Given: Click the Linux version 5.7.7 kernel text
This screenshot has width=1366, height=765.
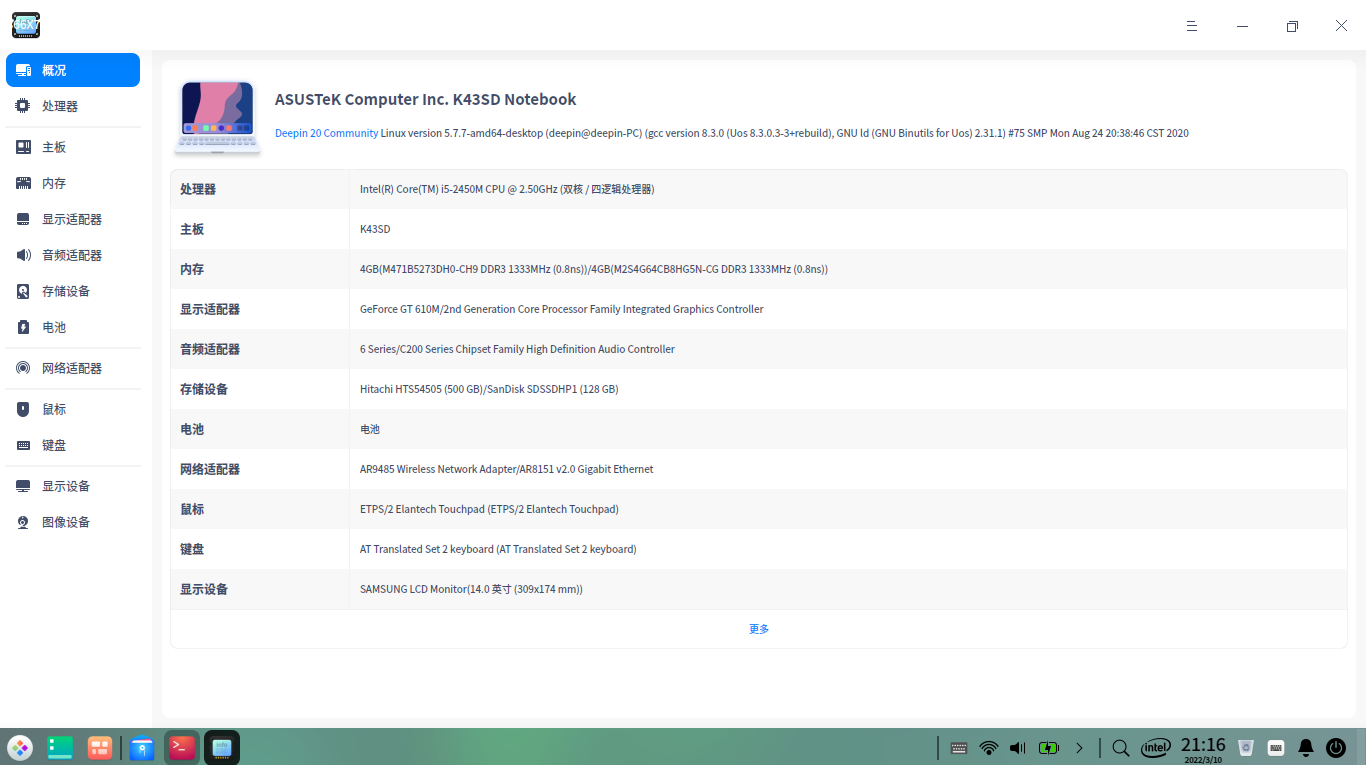Looking at the screenshot, I should [785, 133].
